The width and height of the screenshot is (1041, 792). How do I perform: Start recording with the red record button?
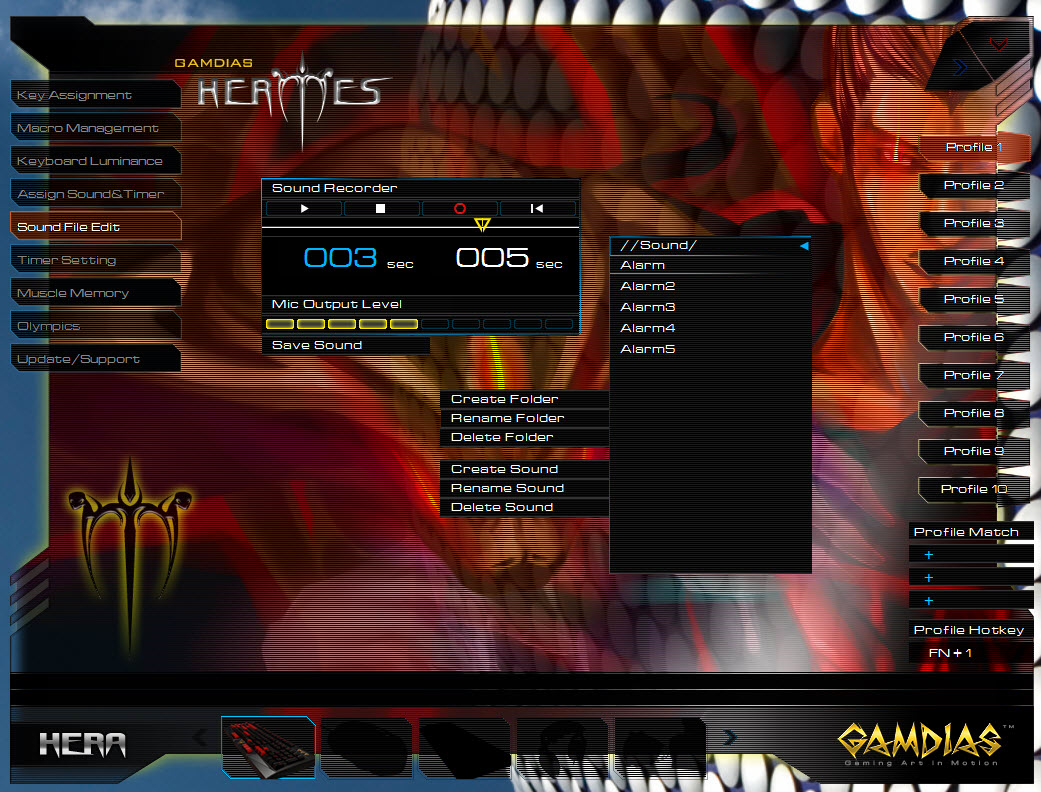coord(459,208)
